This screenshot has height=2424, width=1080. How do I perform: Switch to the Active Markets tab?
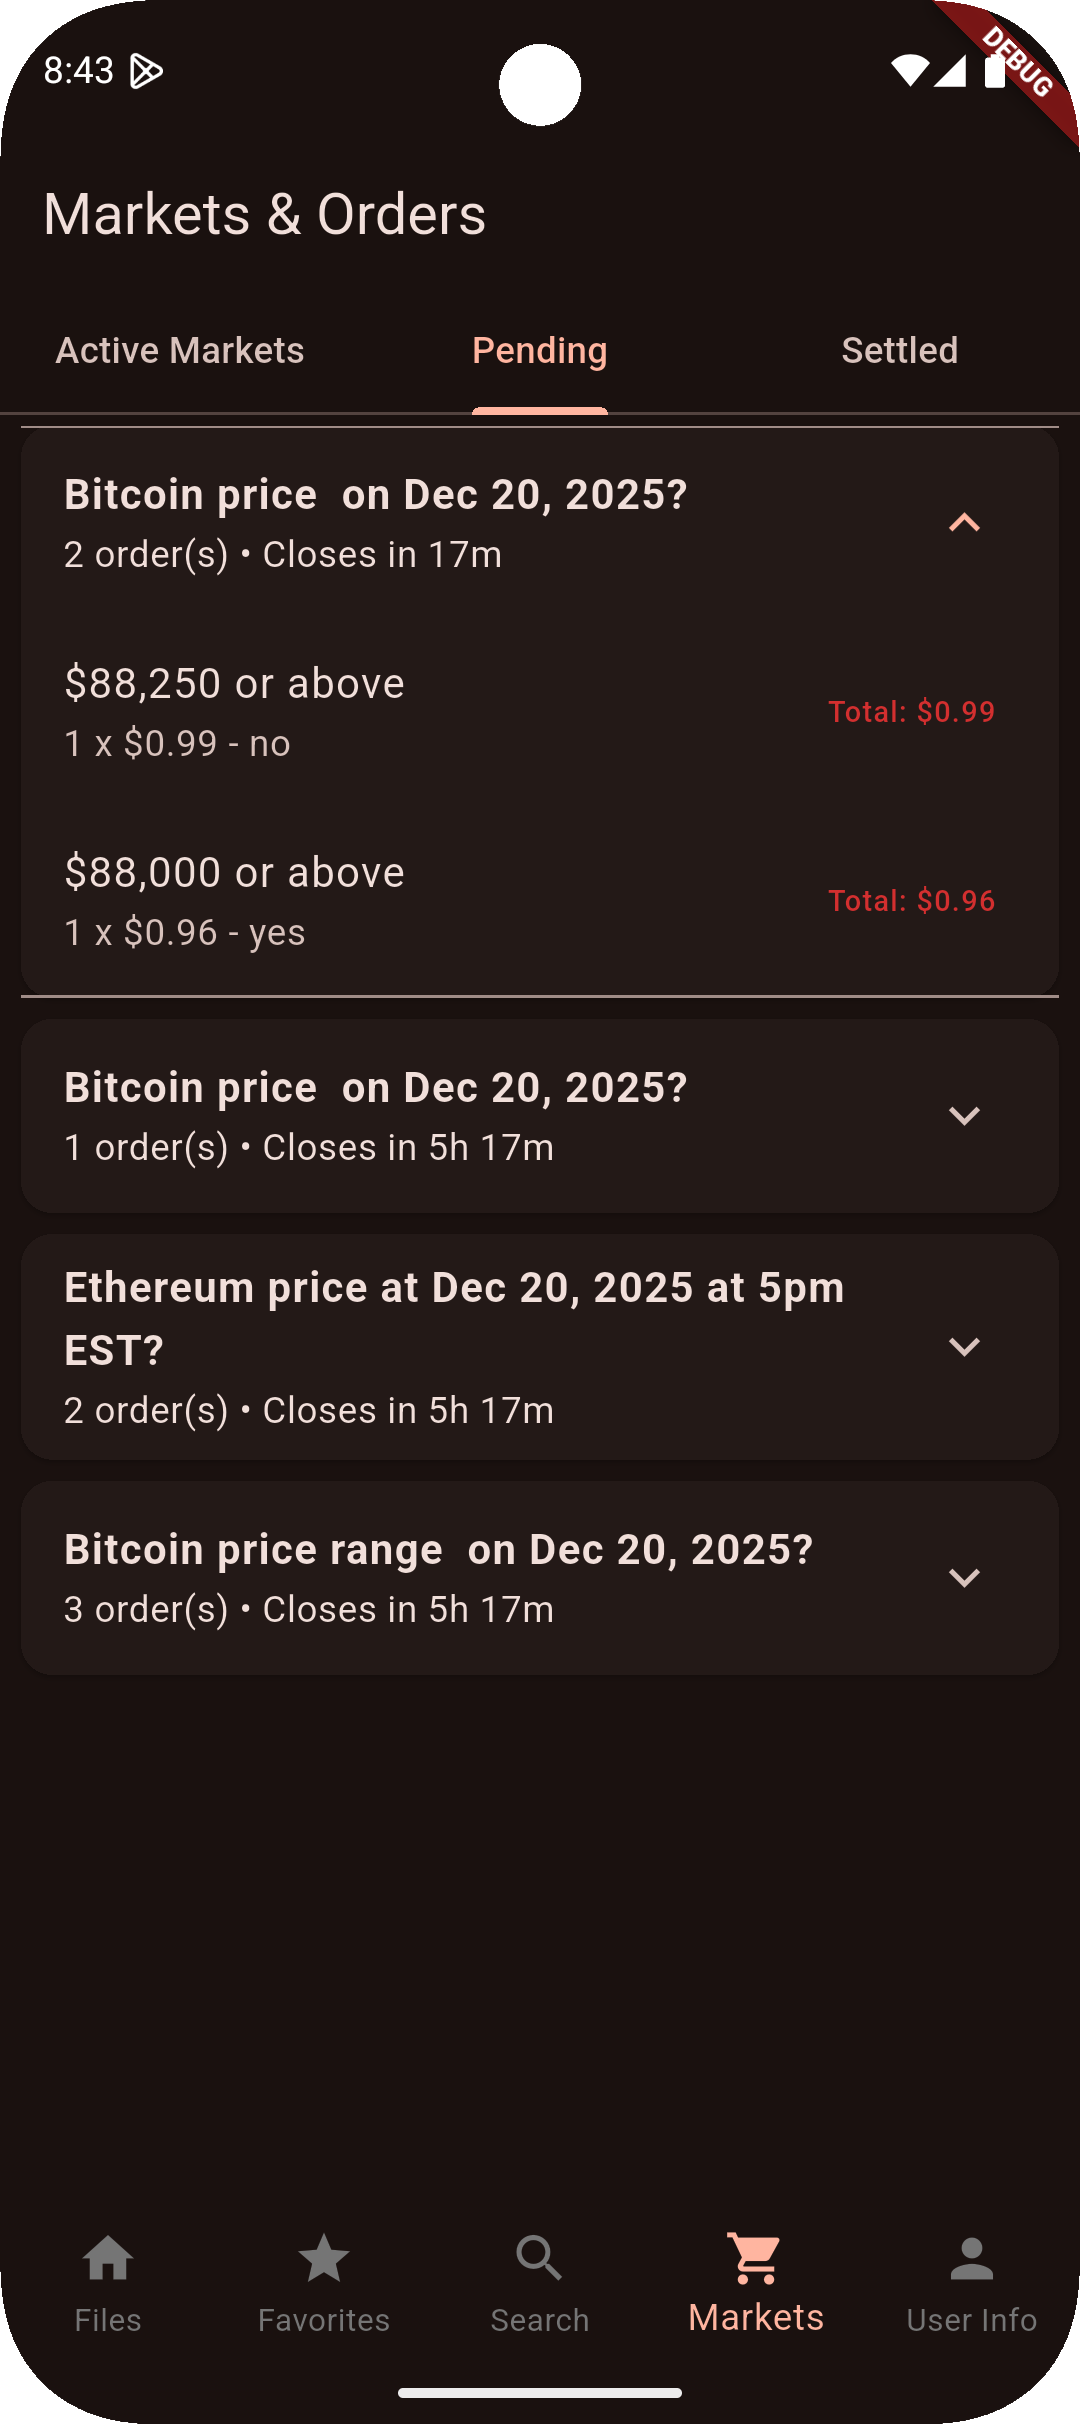point(180,351)
